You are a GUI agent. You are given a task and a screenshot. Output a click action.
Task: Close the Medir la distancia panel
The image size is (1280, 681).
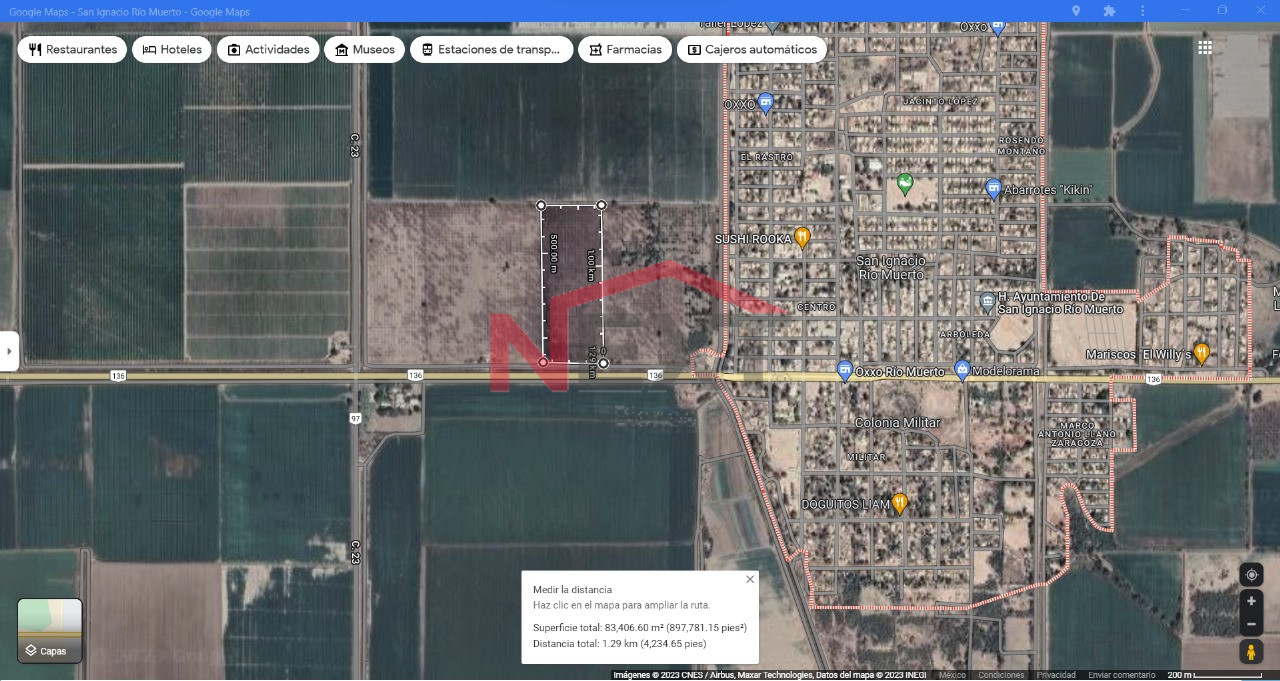[750, 579]
